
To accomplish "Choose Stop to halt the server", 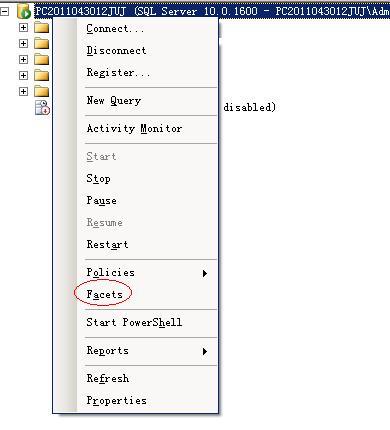I will [x=98, y=179].
